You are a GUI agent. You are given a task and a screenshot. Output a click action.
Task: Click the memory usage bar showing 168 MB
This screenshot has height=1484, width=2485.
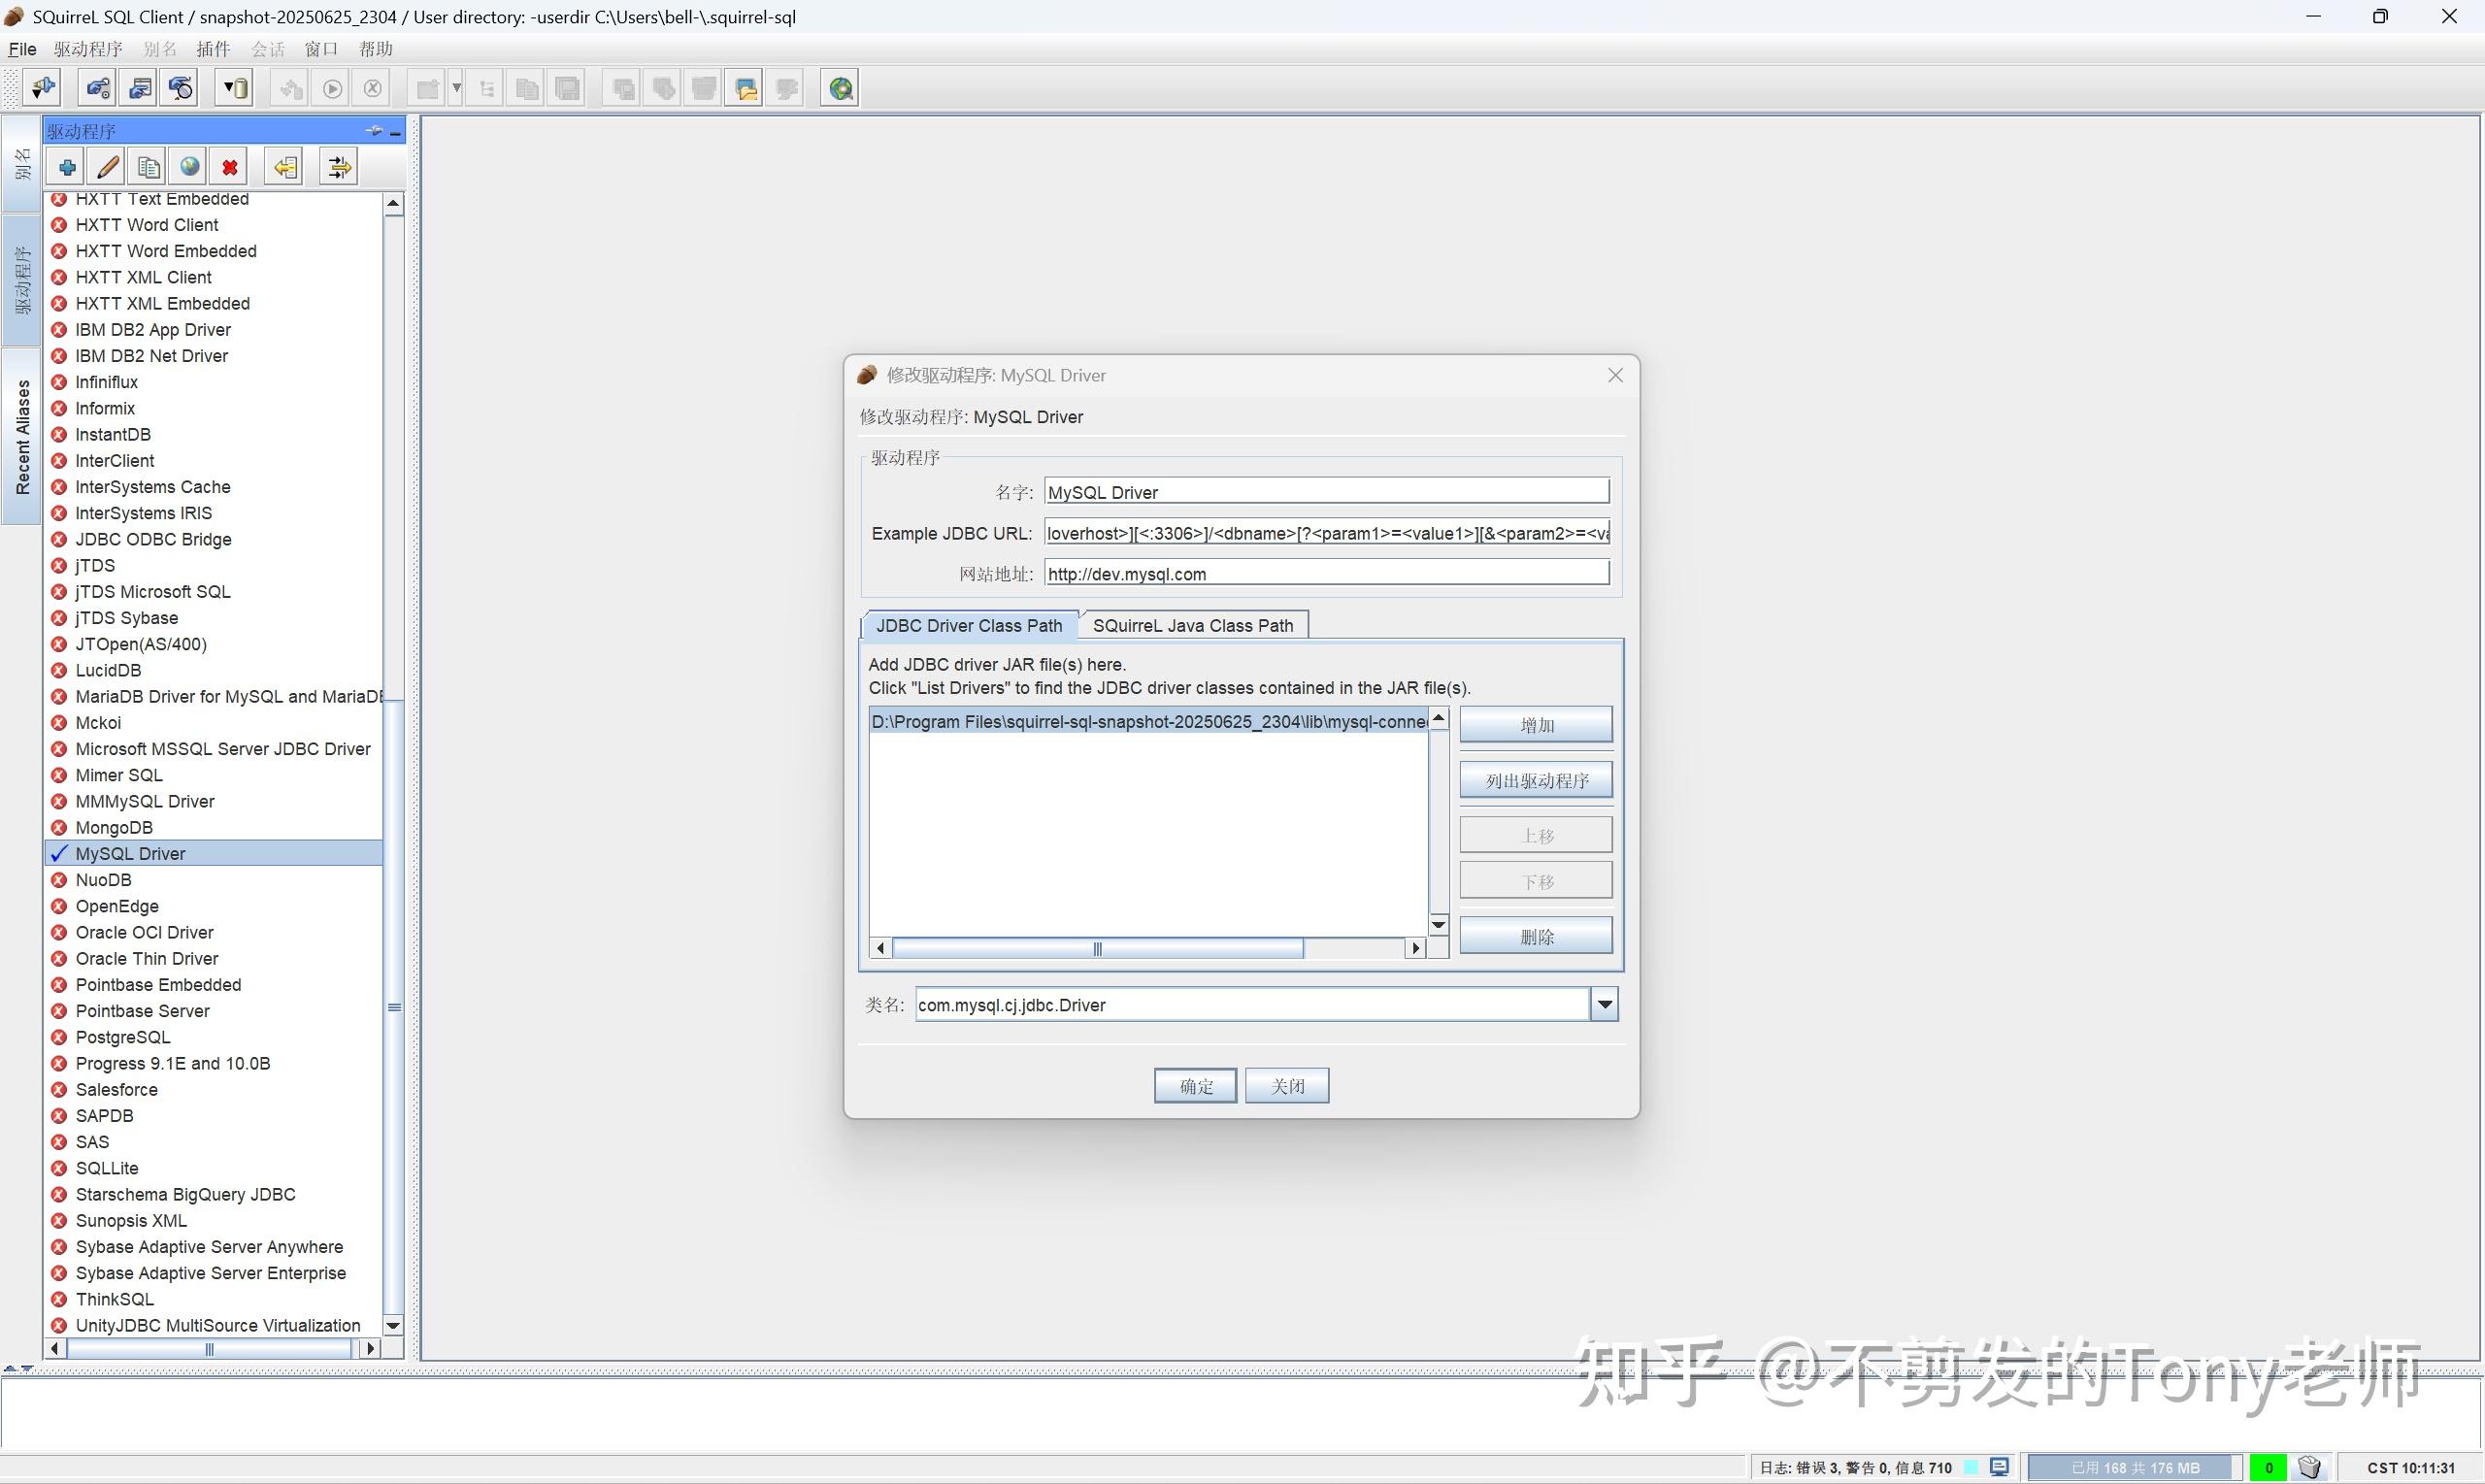[x=2129, y=1467]
